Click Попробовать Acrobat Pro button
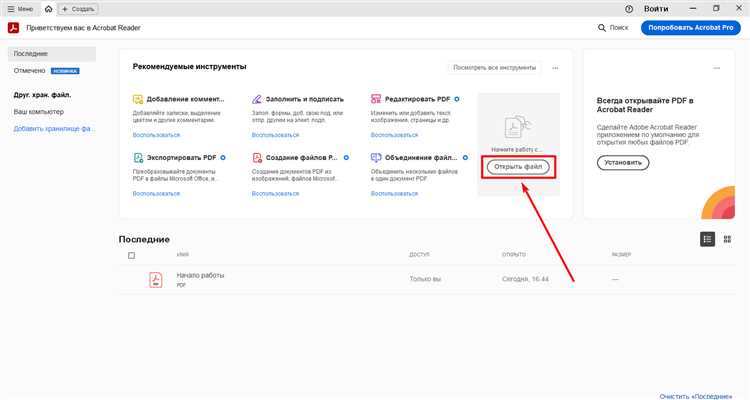750x400 pixels. 691,28
